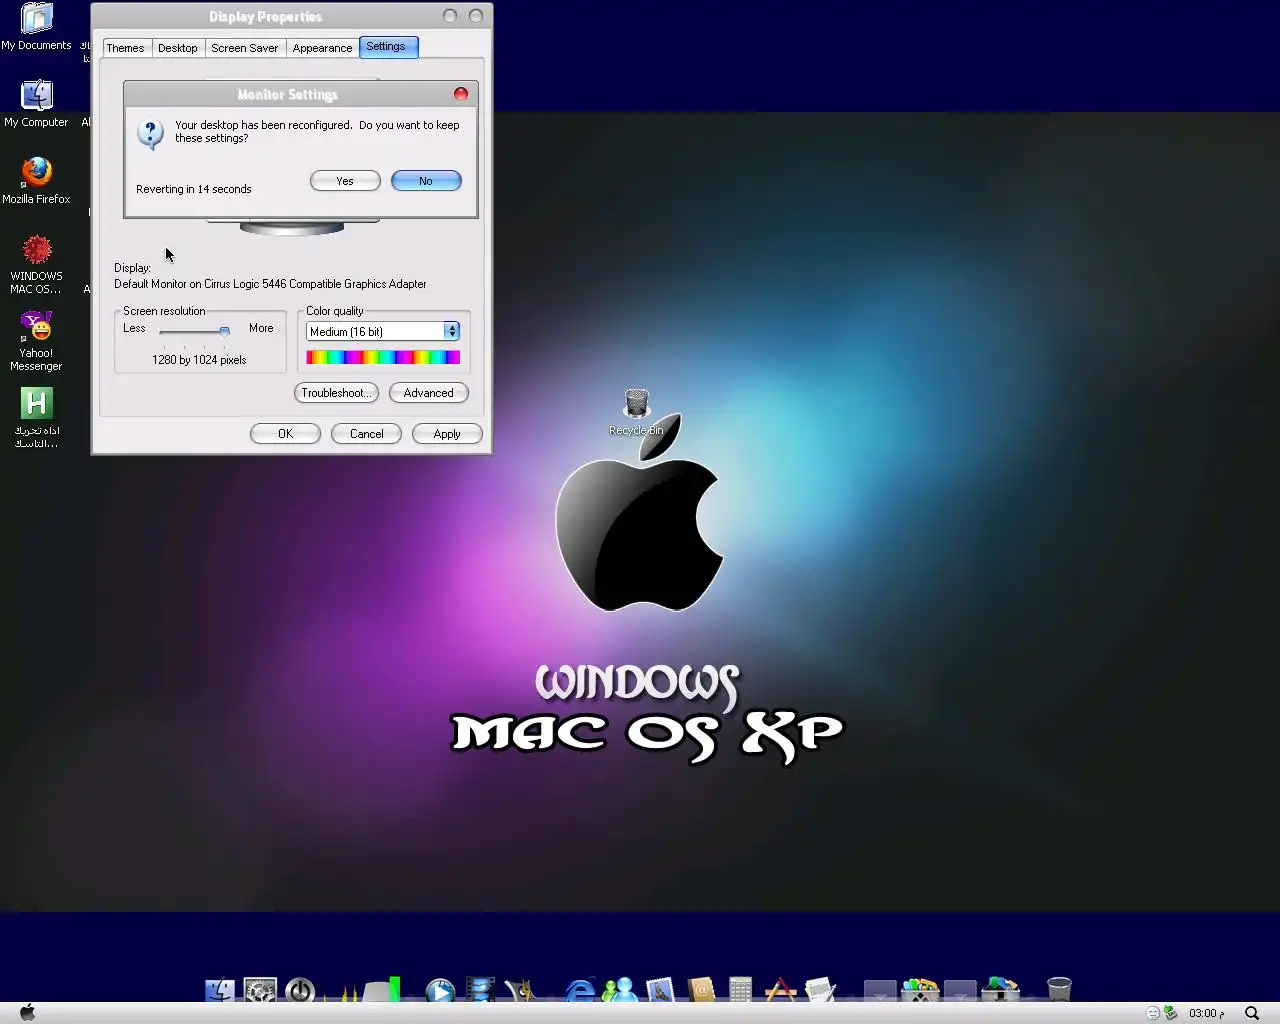Open the Messenger buddies dock icon
This screenshot has width=1280, height=1024.
620,990
